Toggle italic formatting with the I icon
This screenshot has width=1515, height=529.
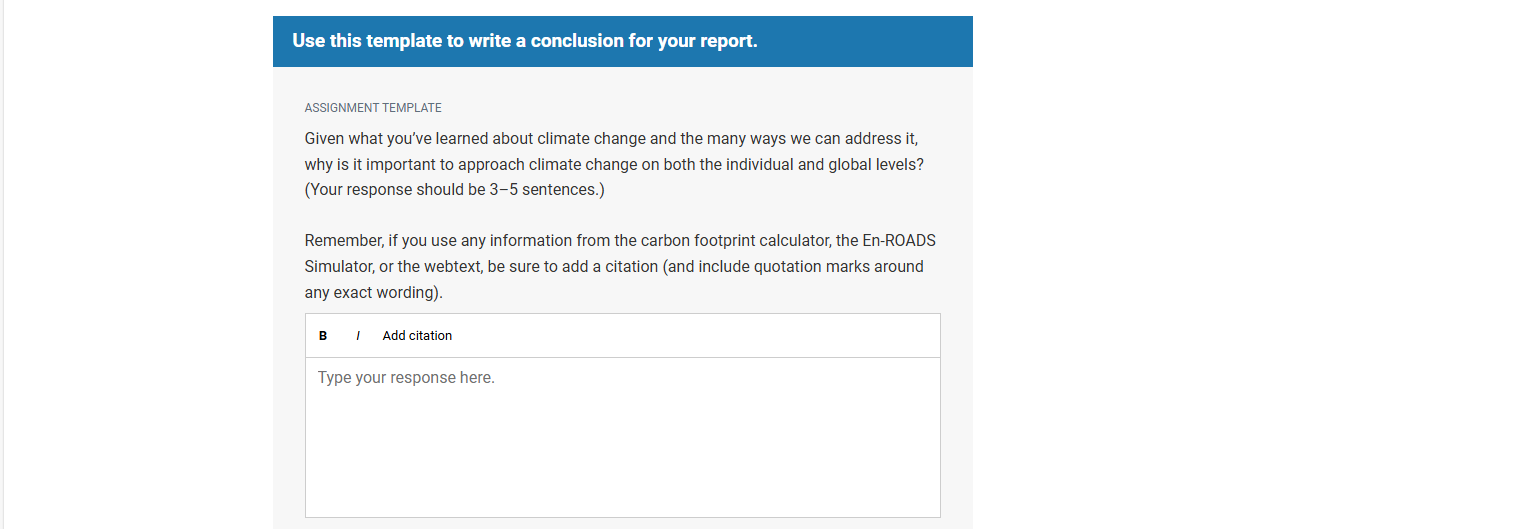pyautogui.click(x=358, y=336)
